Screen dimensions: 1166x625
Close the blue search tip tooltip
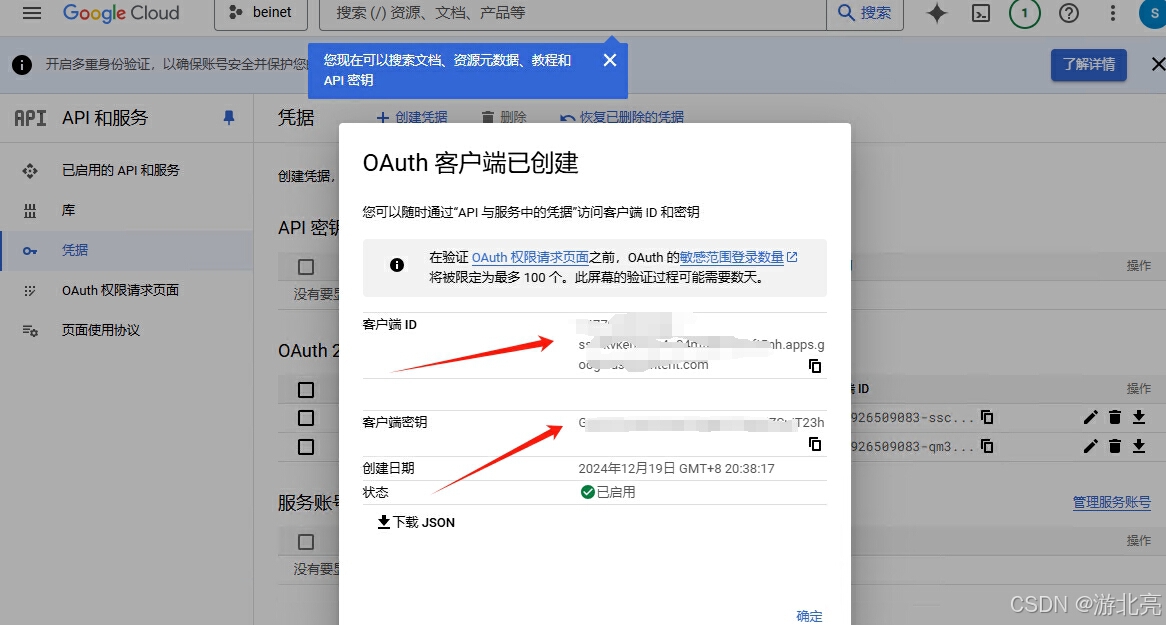[x=610, y=60]
